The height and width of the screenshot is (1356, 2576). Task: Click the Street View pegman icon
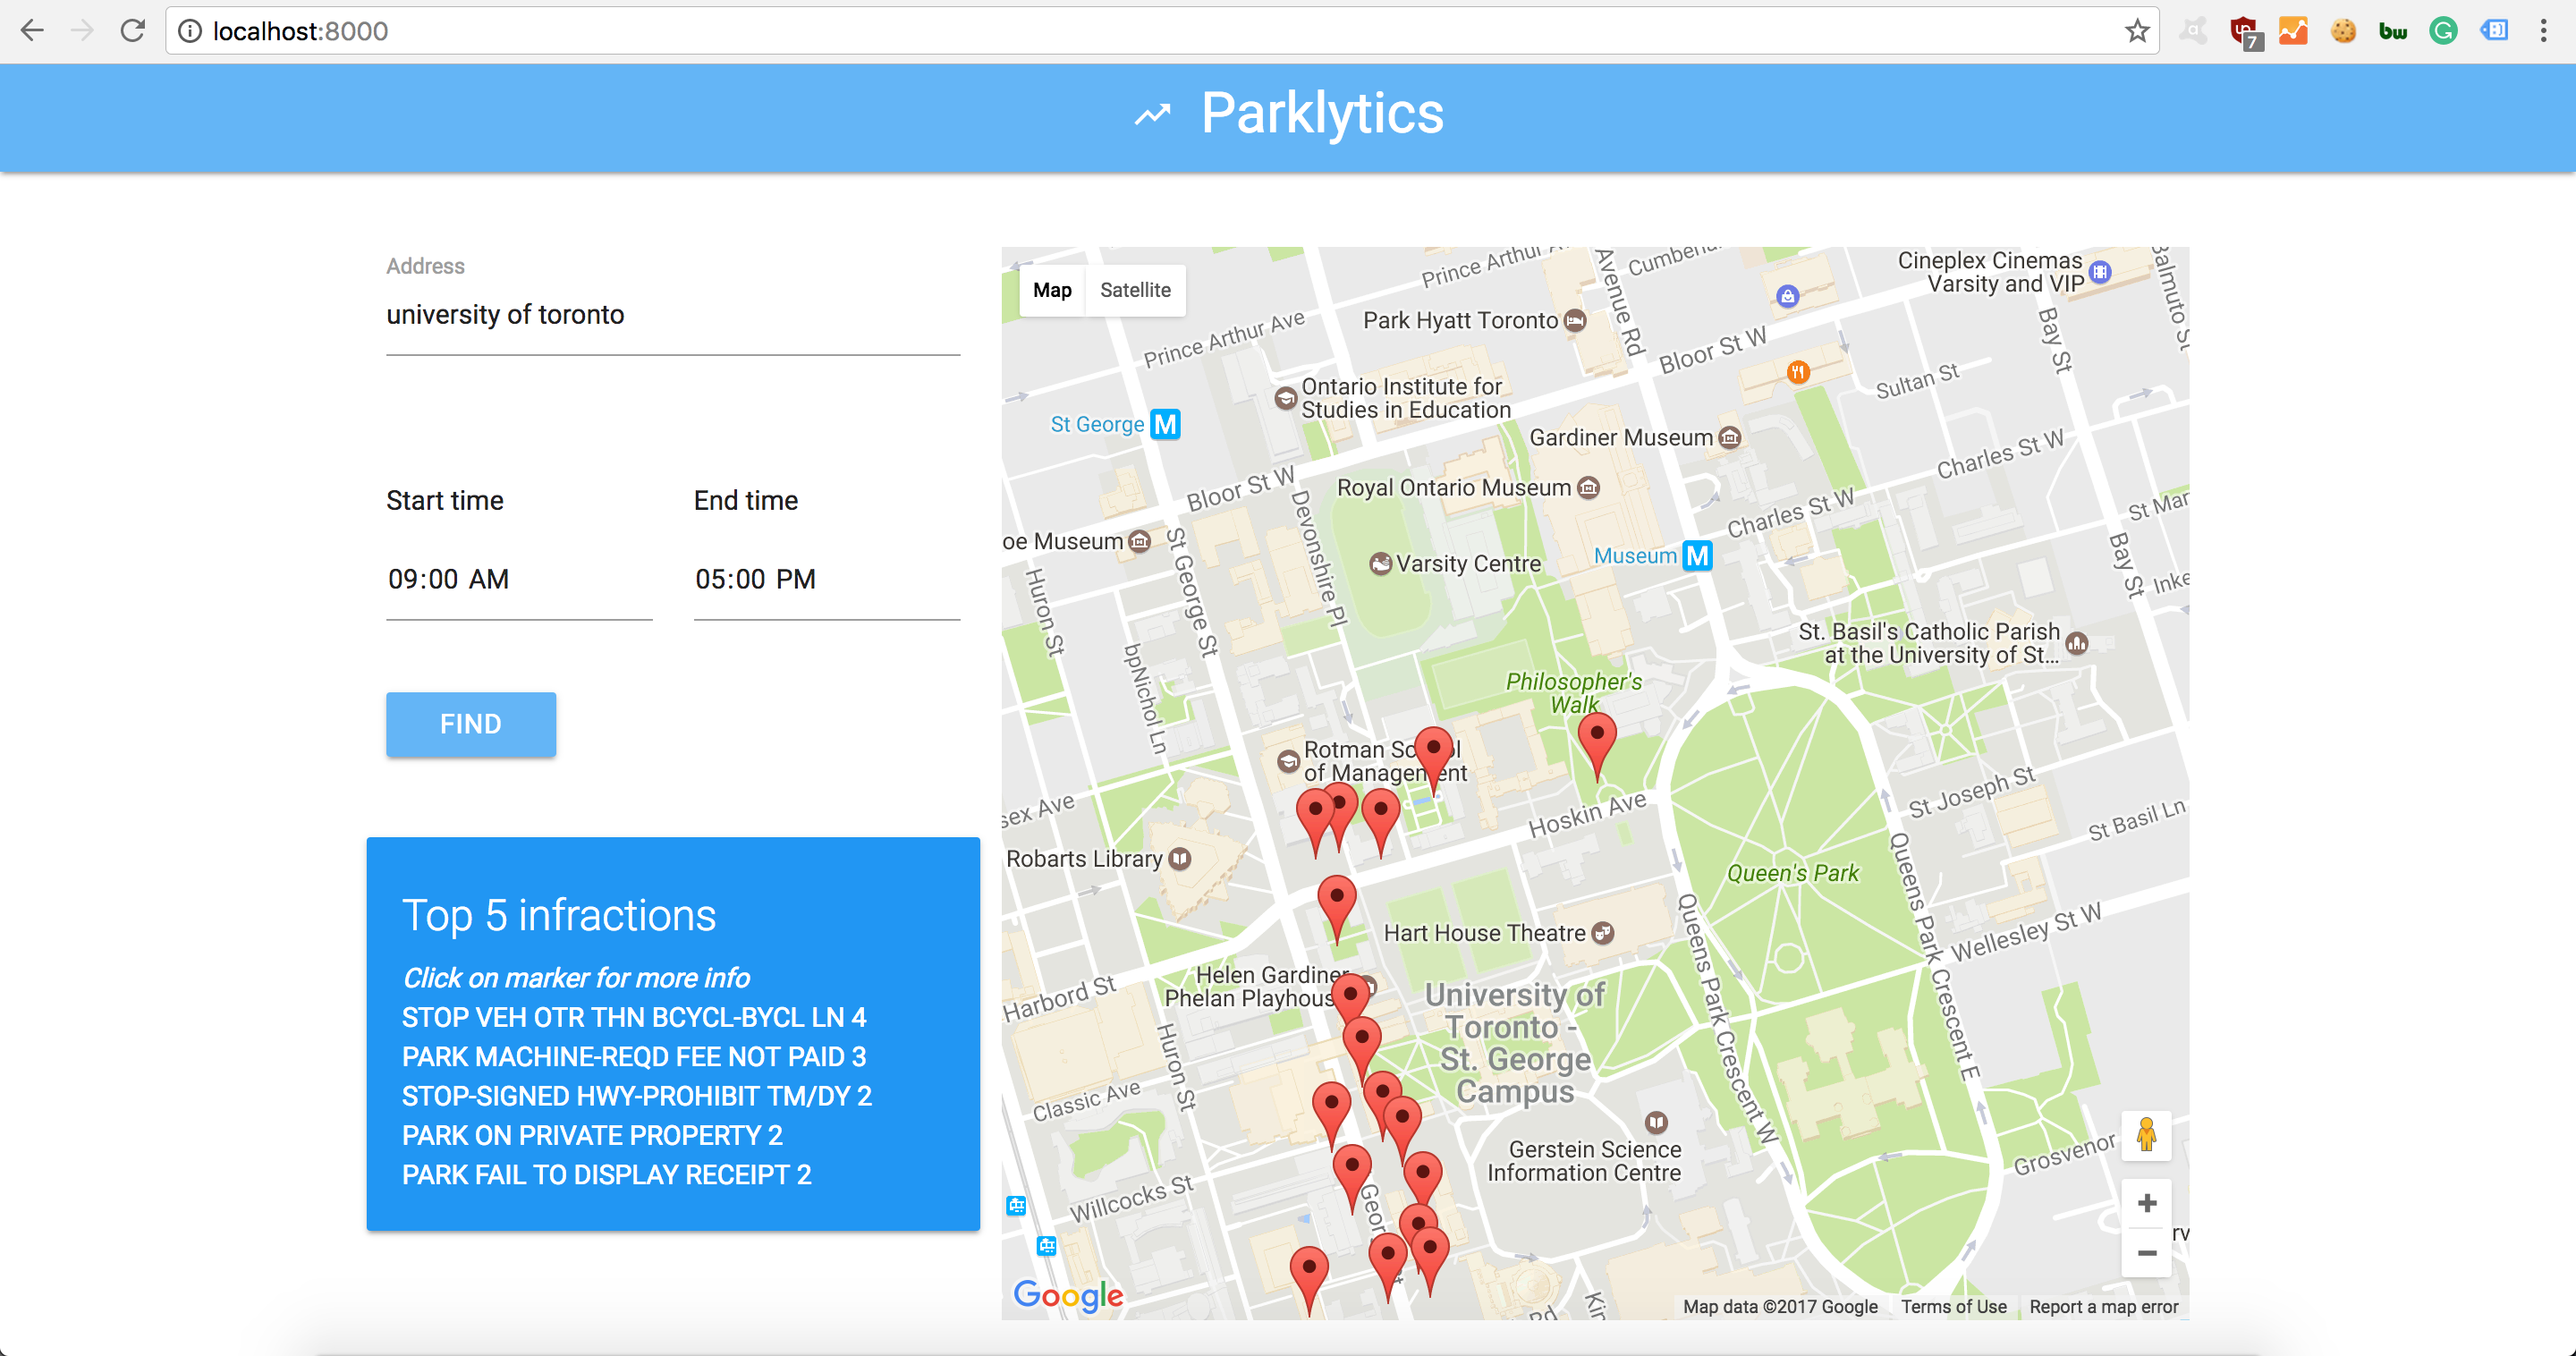pyautogui.click(x=2146, y=1135)
